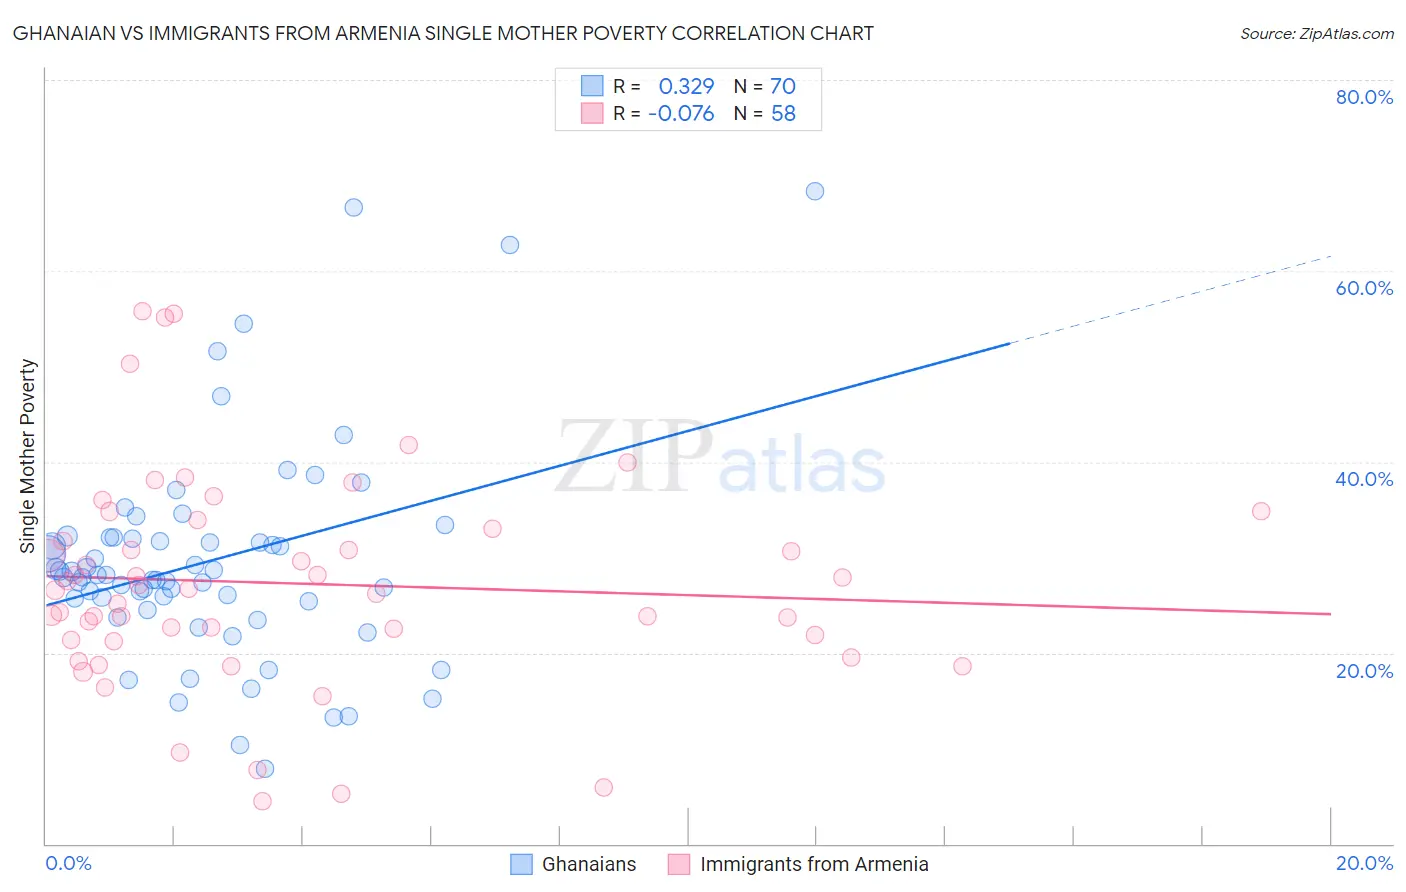Open the ZipAtlas.com source link

pyautogui.click(x=1317, y=33)
